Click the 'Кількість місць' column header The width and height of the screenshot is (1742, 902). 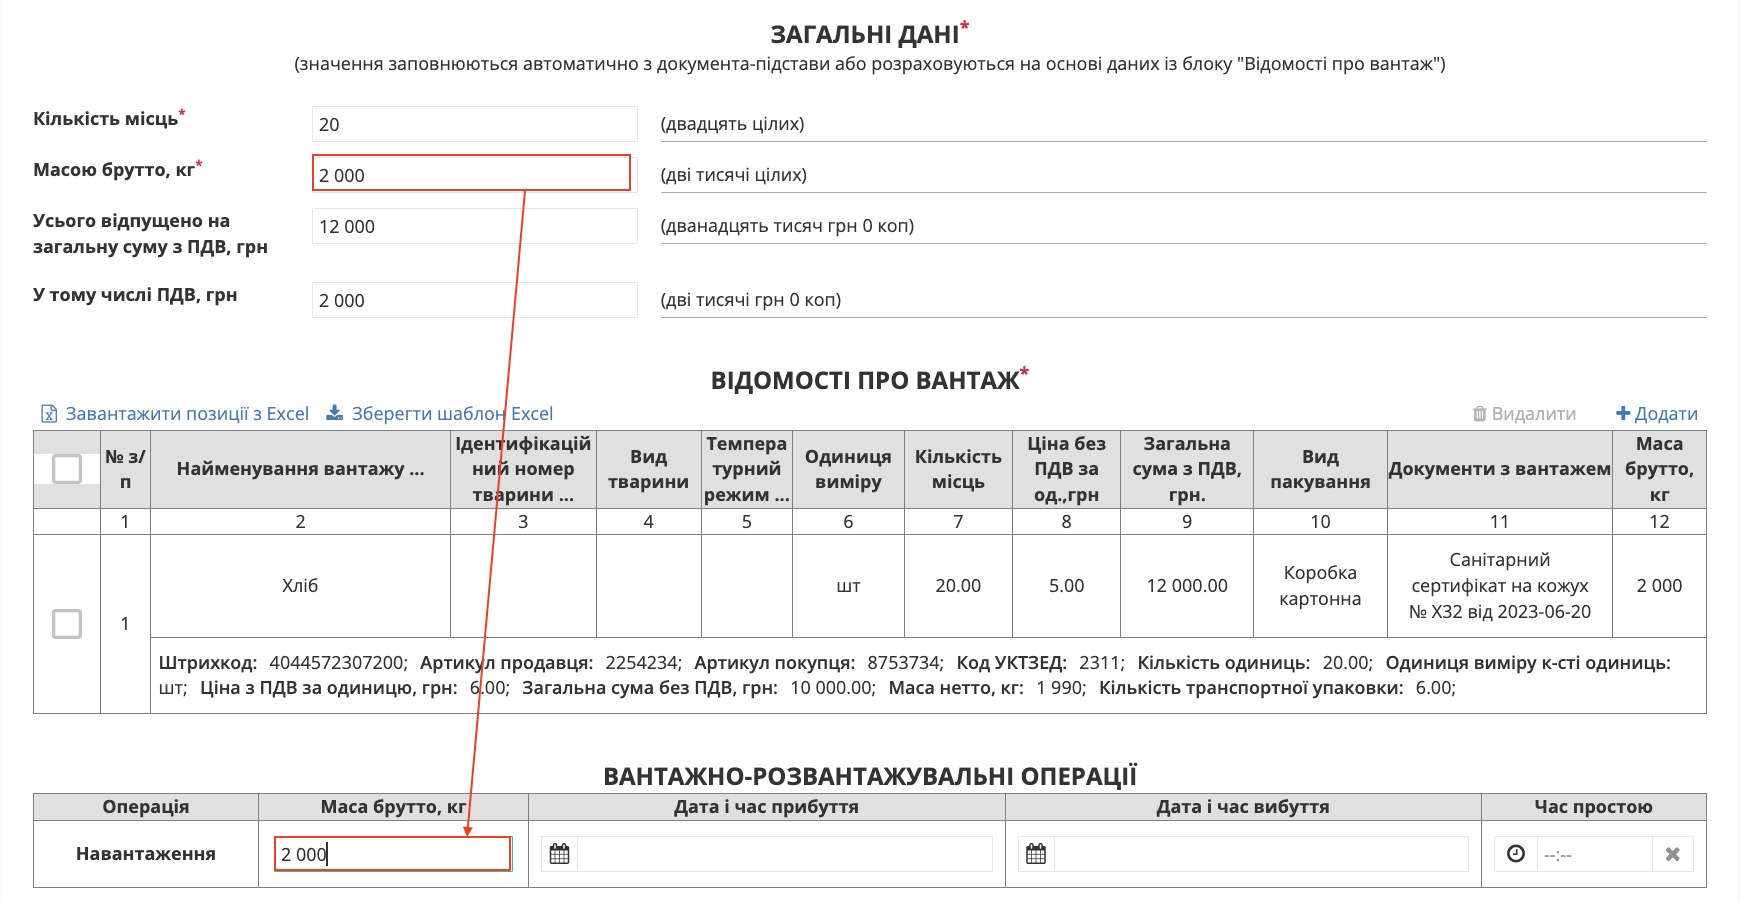tap(958, 469)
